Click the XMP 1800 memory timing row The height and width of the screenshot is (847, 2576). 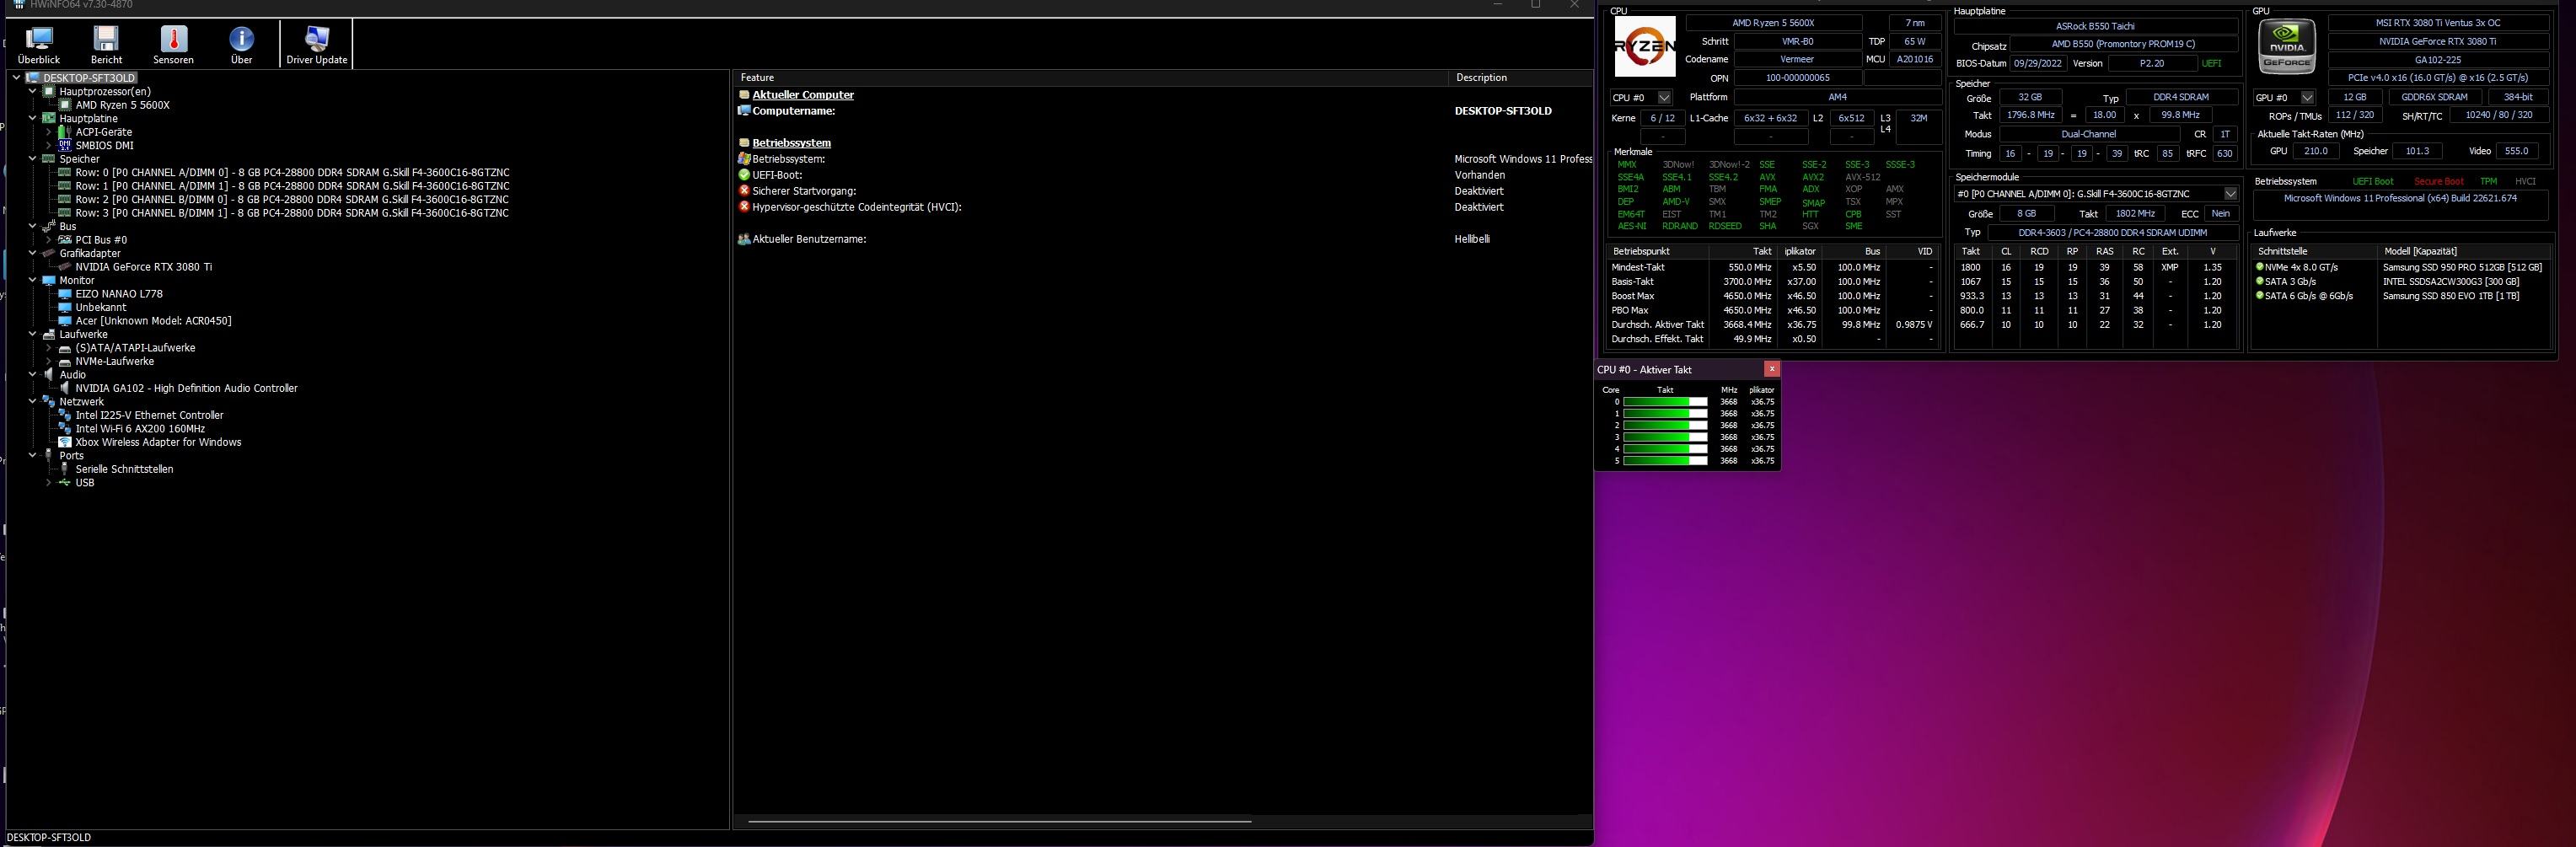2097,268
